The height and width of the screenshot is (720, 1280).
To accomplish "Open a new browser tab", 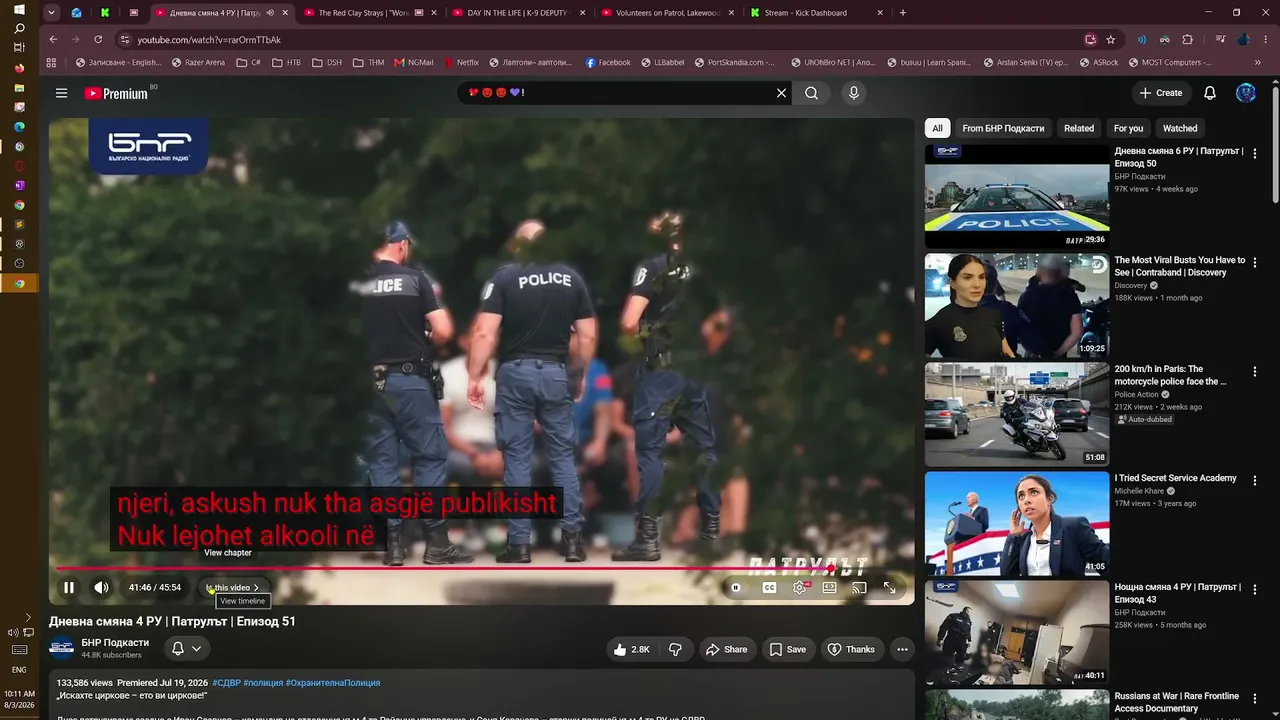I will (x=903, y=13).
